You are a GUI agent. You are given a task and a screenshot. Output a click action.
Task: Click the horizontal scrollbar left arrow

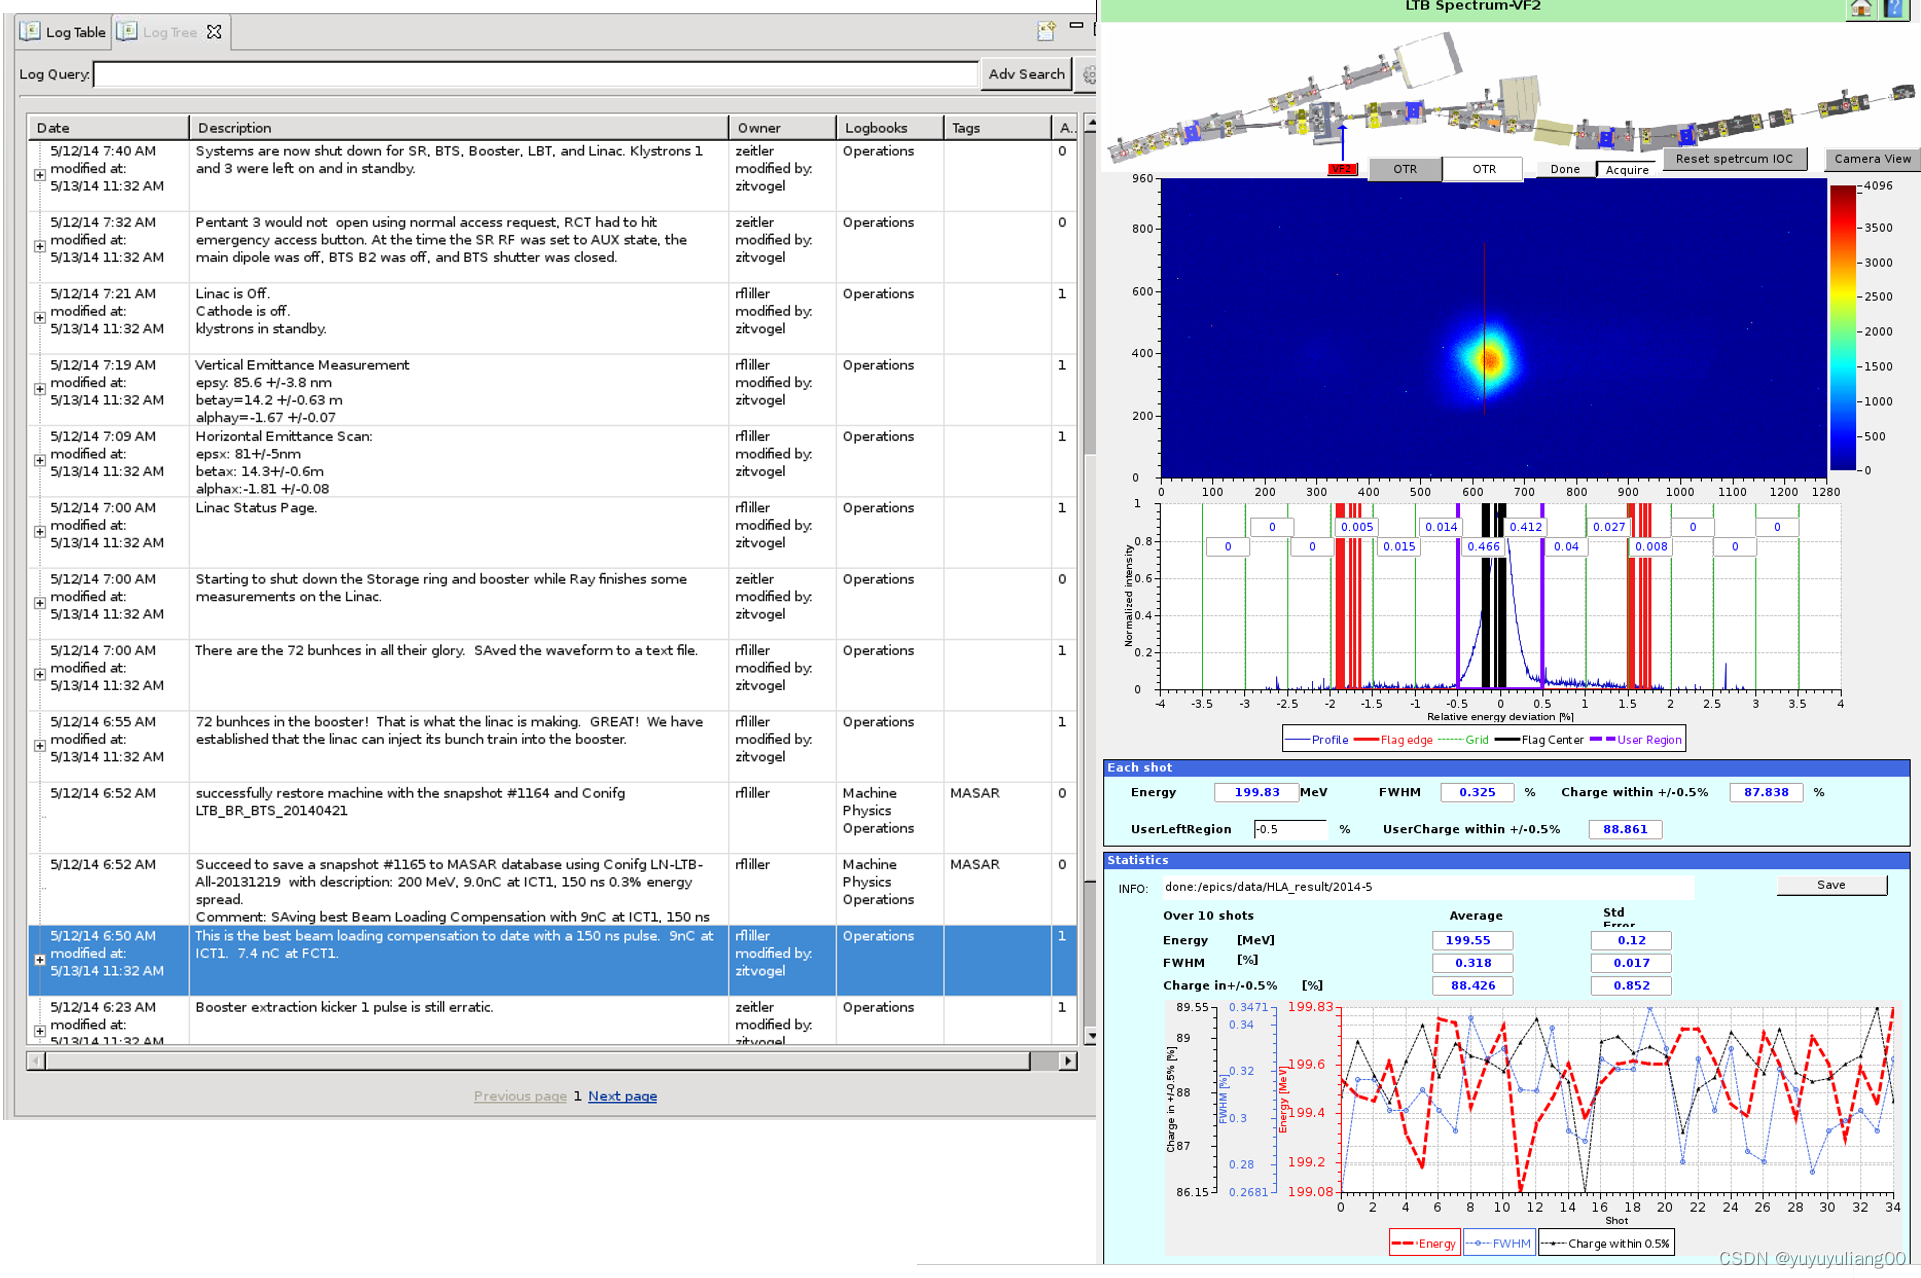pyautogui.click(x=36, y=1061)
